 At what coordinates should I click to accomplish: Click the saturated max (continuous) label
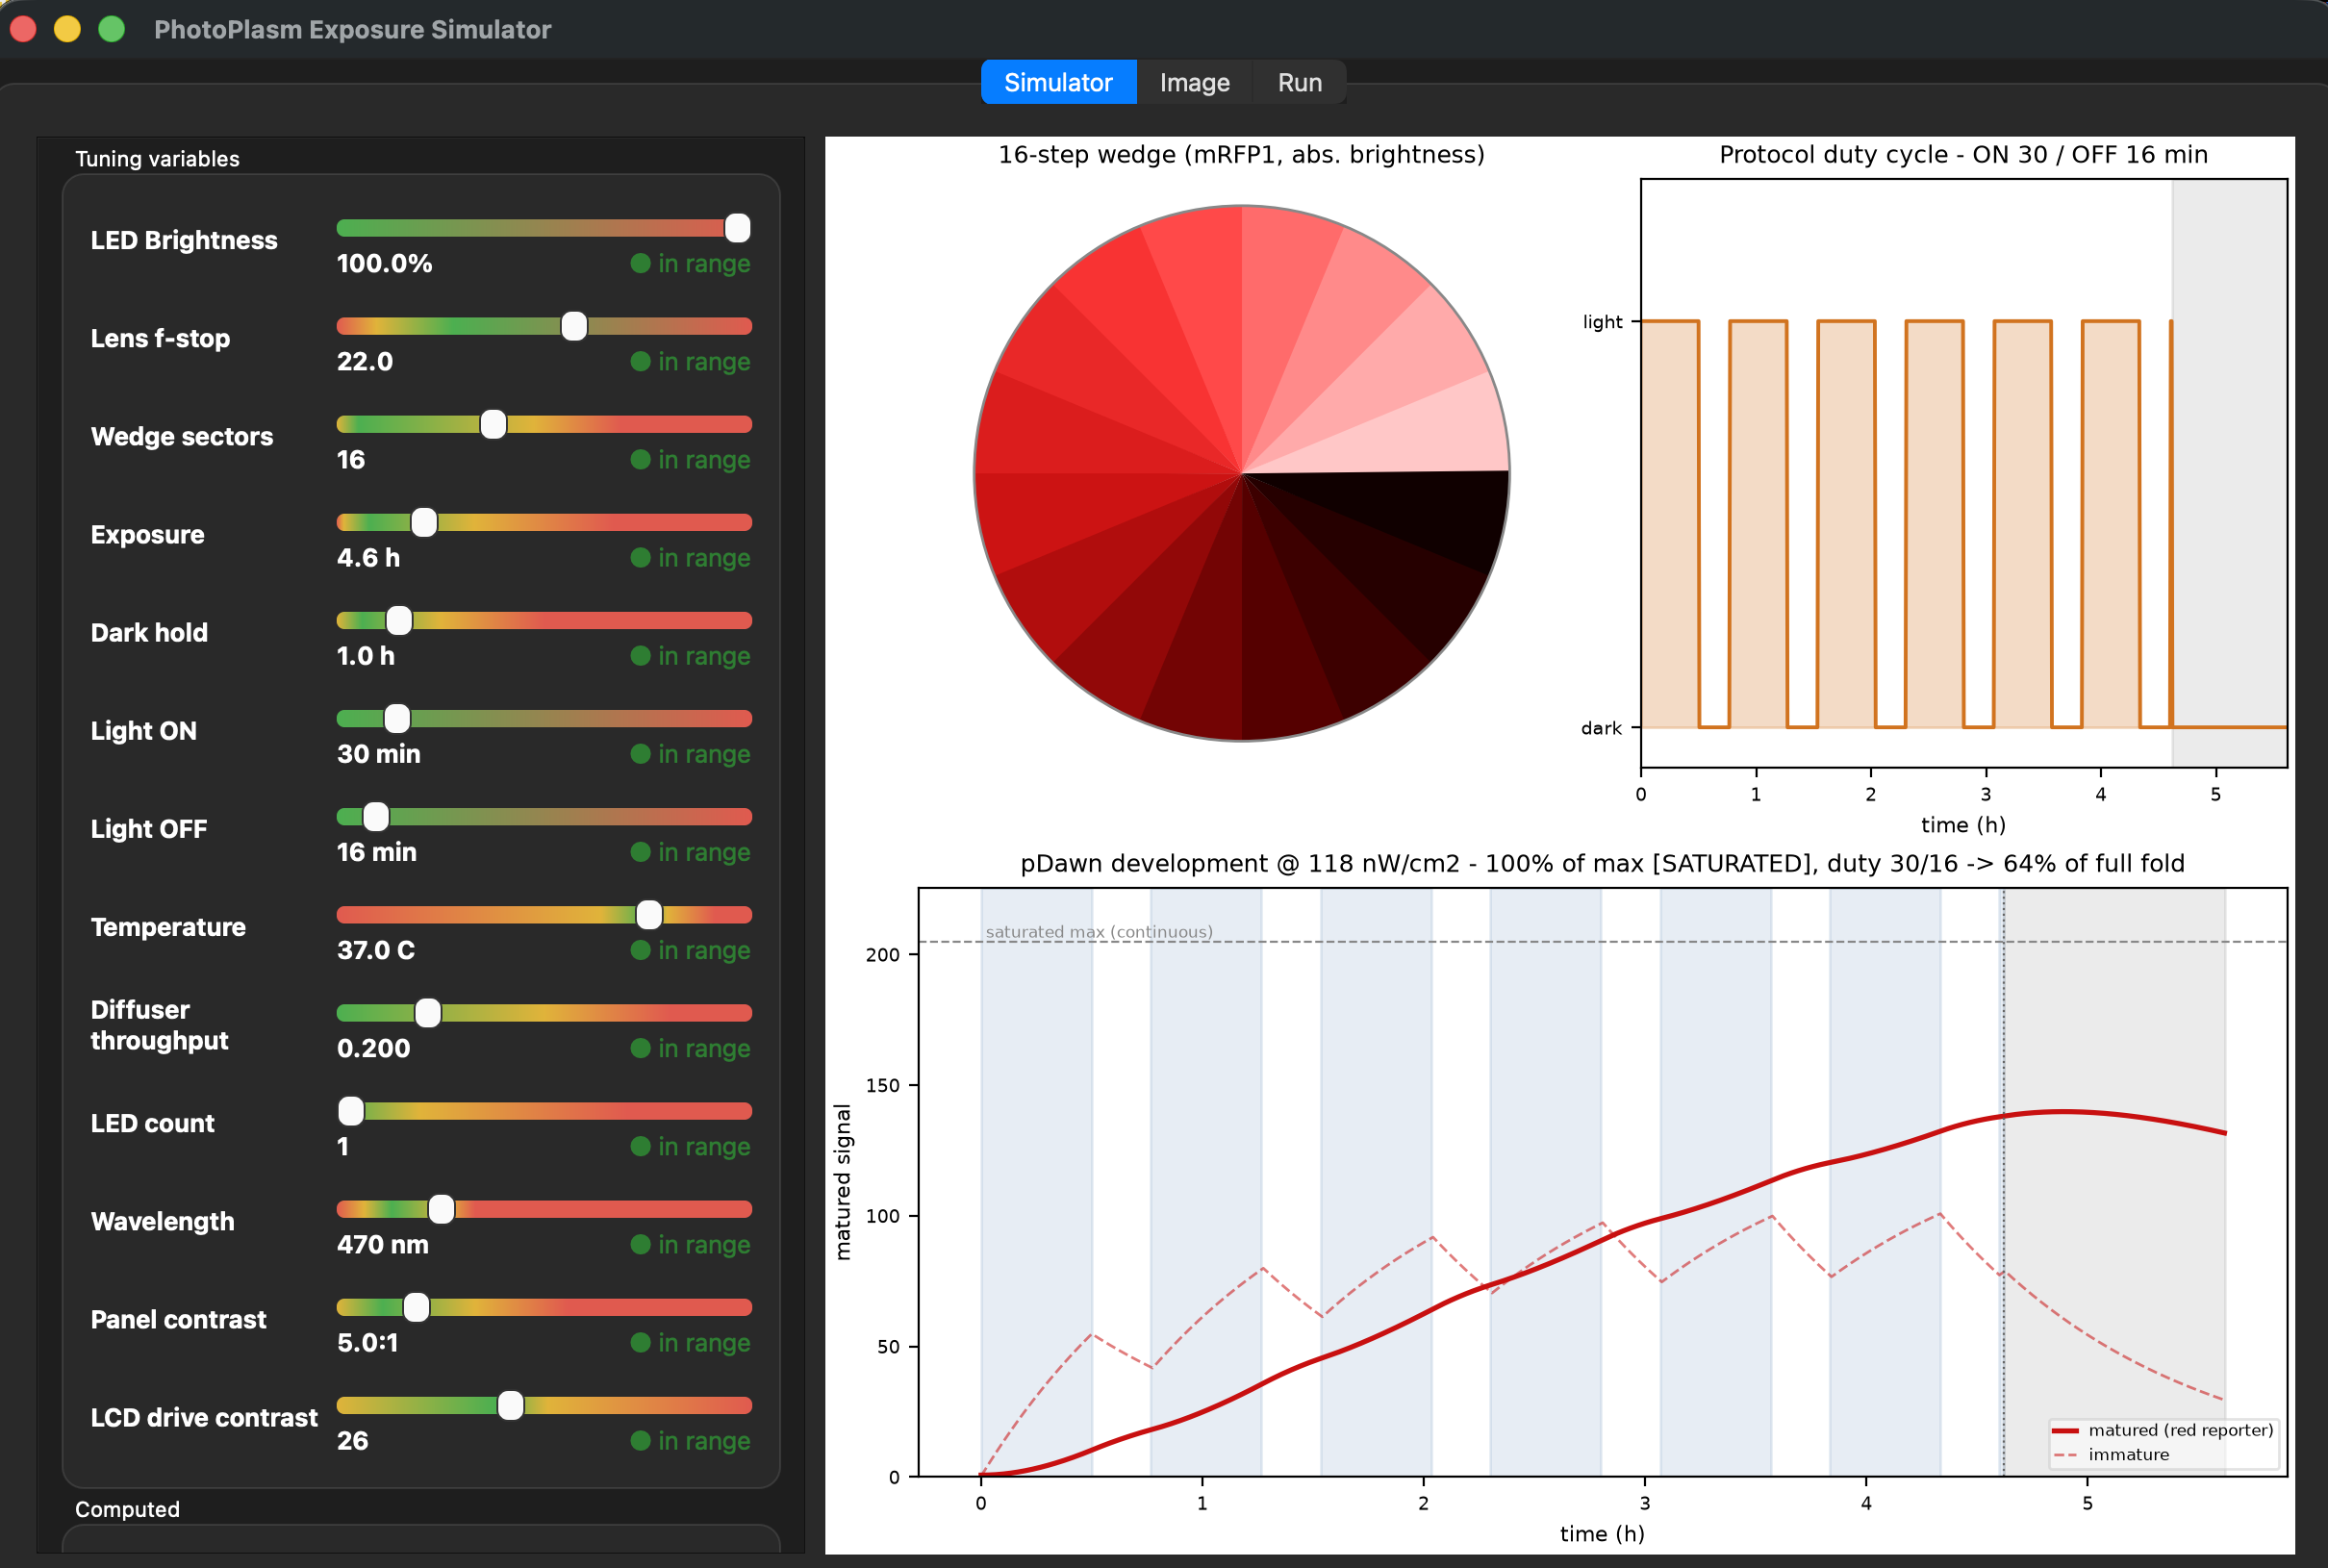coord(1099,931)
